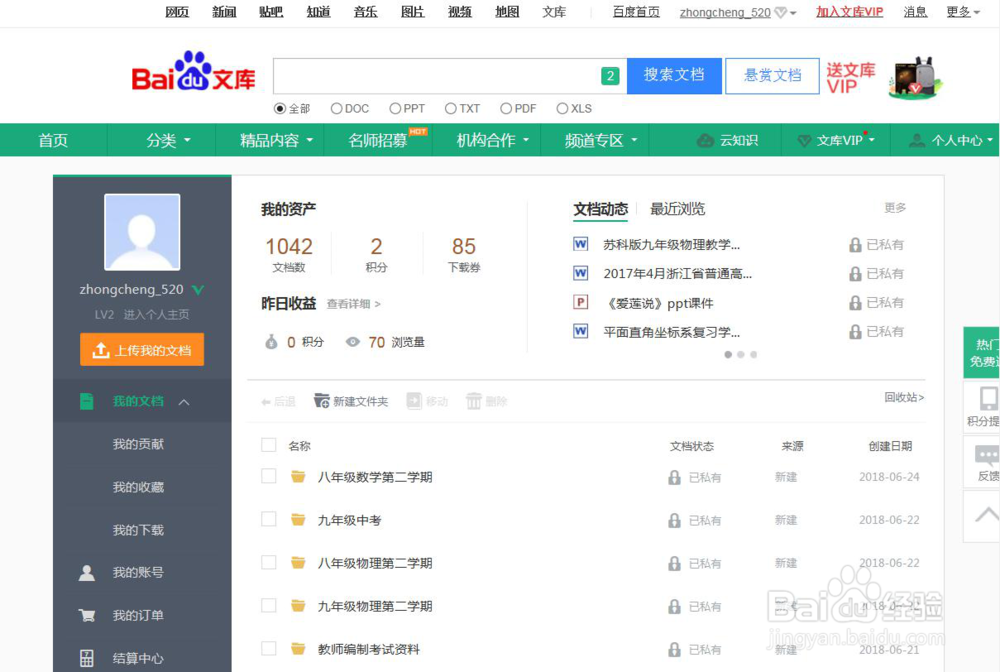Switch to the 最近浏览 tab
The height and width of the screenshot is (672, 1000).
677,209
